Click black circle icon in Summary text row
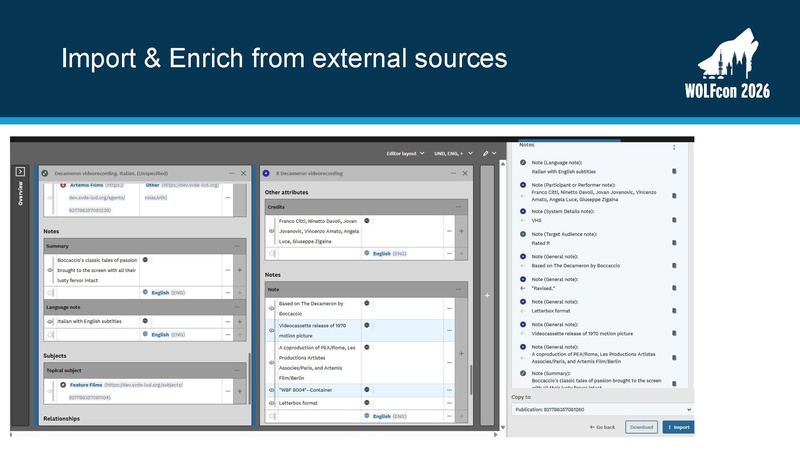Image resolution: width=800 pixels, height=450 pixels. pyautogui.click(x=145, y=260)
